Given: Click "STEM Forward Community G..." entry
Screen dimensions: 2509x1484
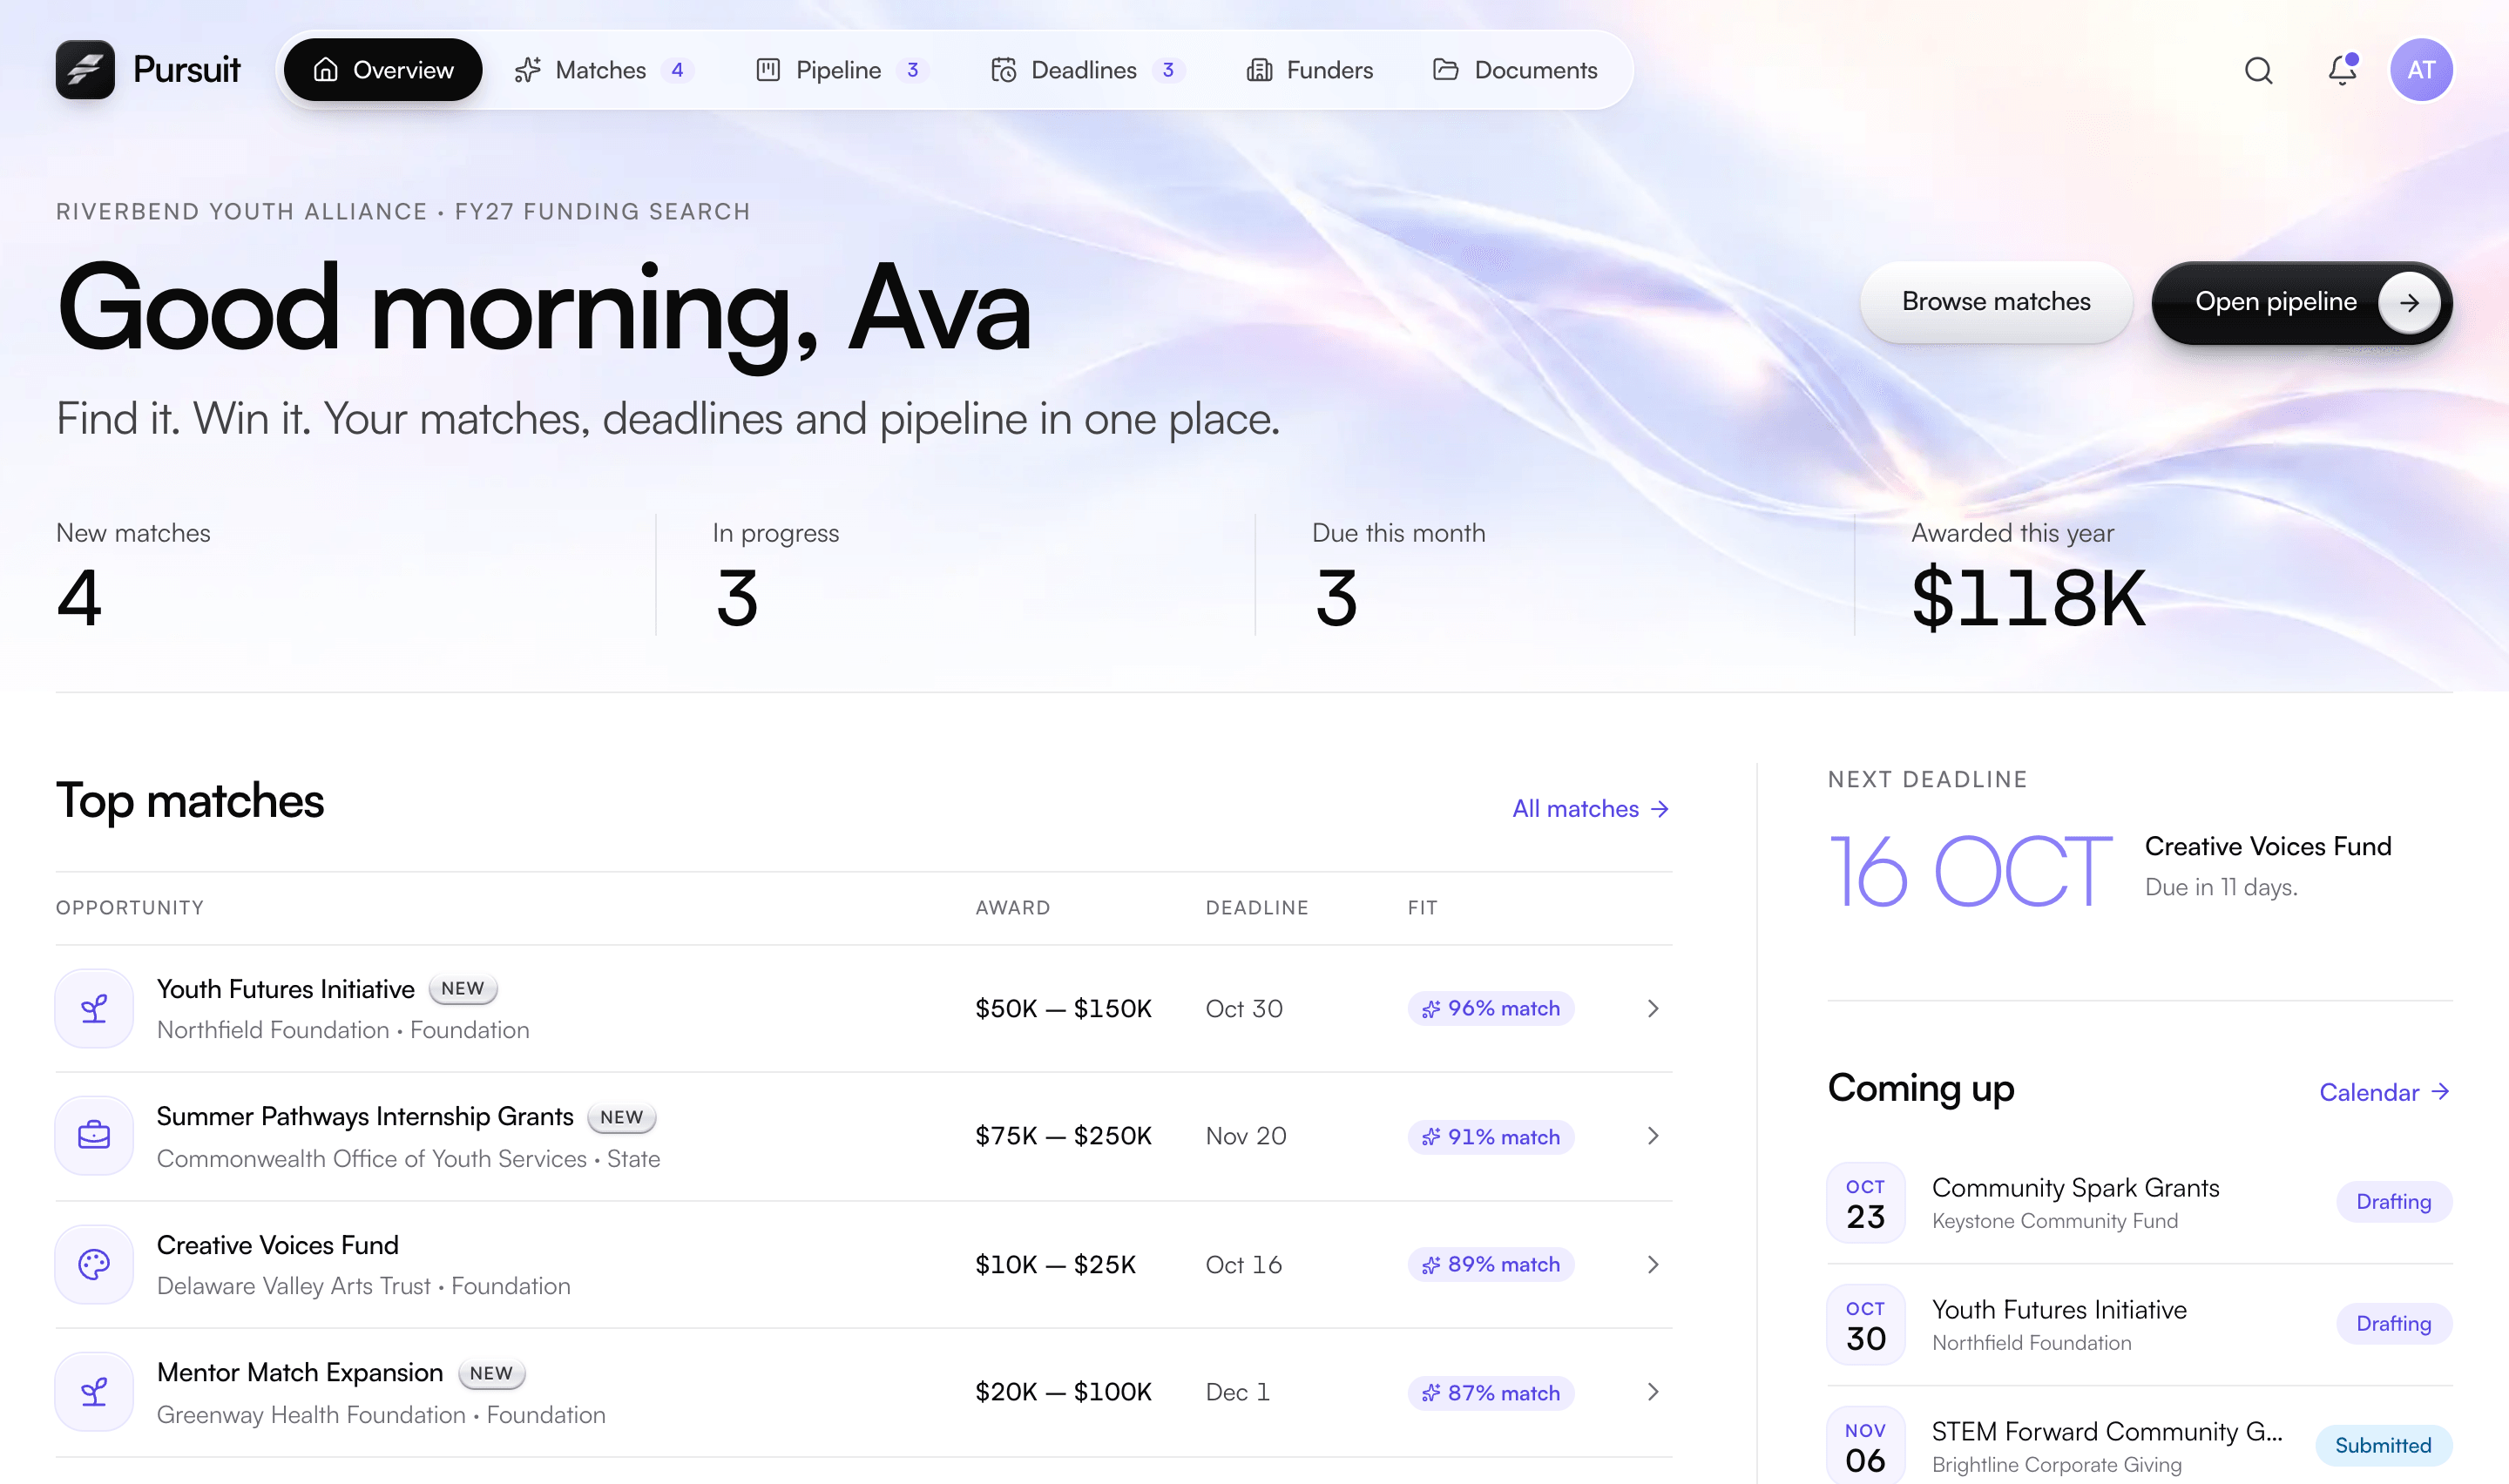Looking at the screenshot, I should [x=2107, y=1431].
